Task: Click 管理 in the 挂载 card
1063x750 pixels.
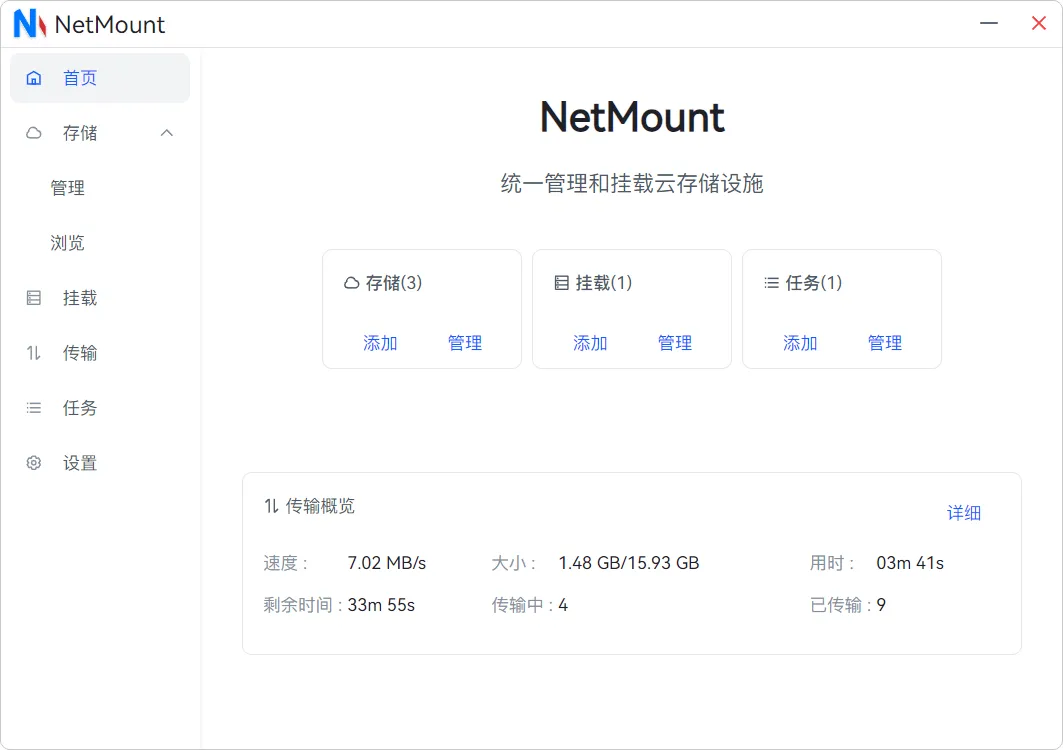Action: (675, 343)
